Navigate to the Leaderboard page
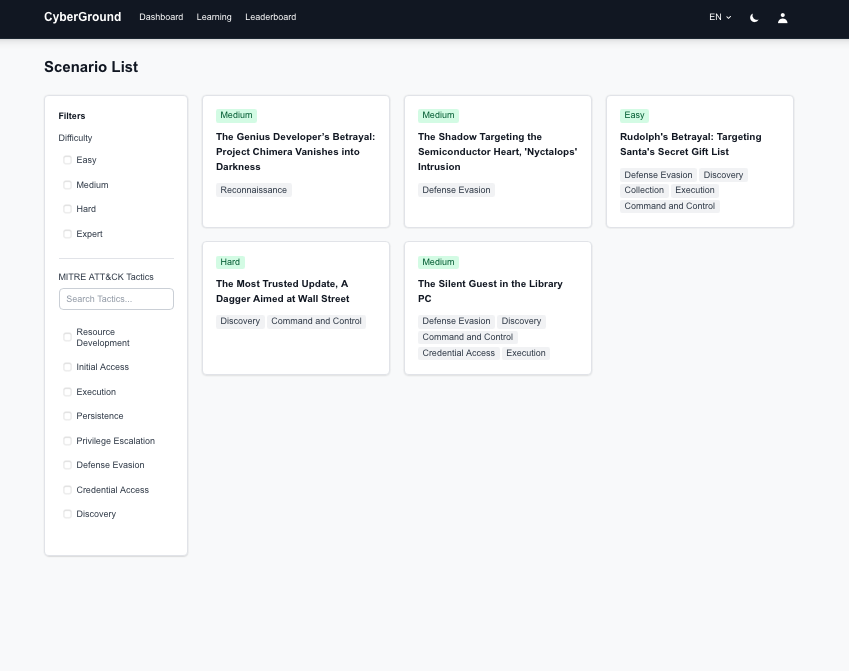The width and height of the screenshot is (849, 671). click(270, 17)
